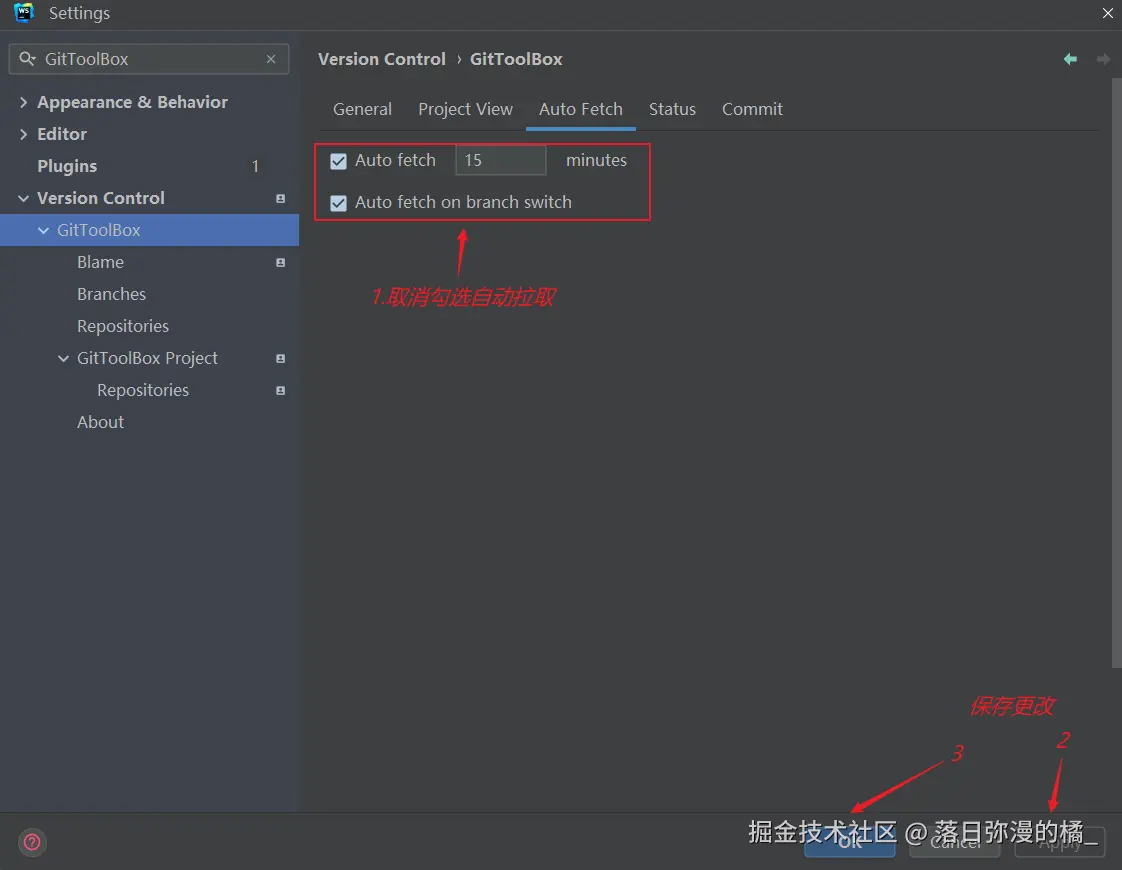Clear the GitToolBox search using the X icon
Viewport: 1122px width, 870px height.
click(x=271, y=59)
